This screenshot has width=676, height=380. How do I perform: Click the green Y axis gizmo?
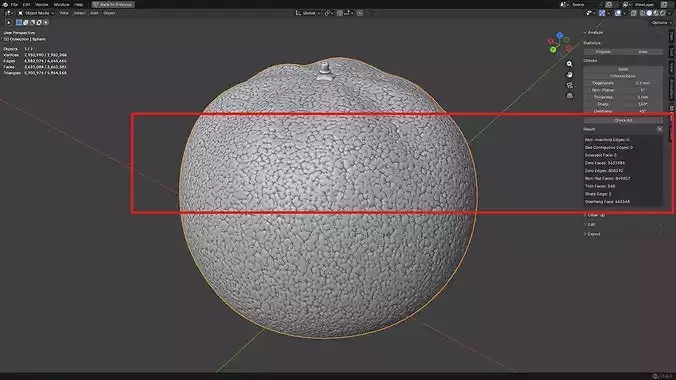(553, 50)
